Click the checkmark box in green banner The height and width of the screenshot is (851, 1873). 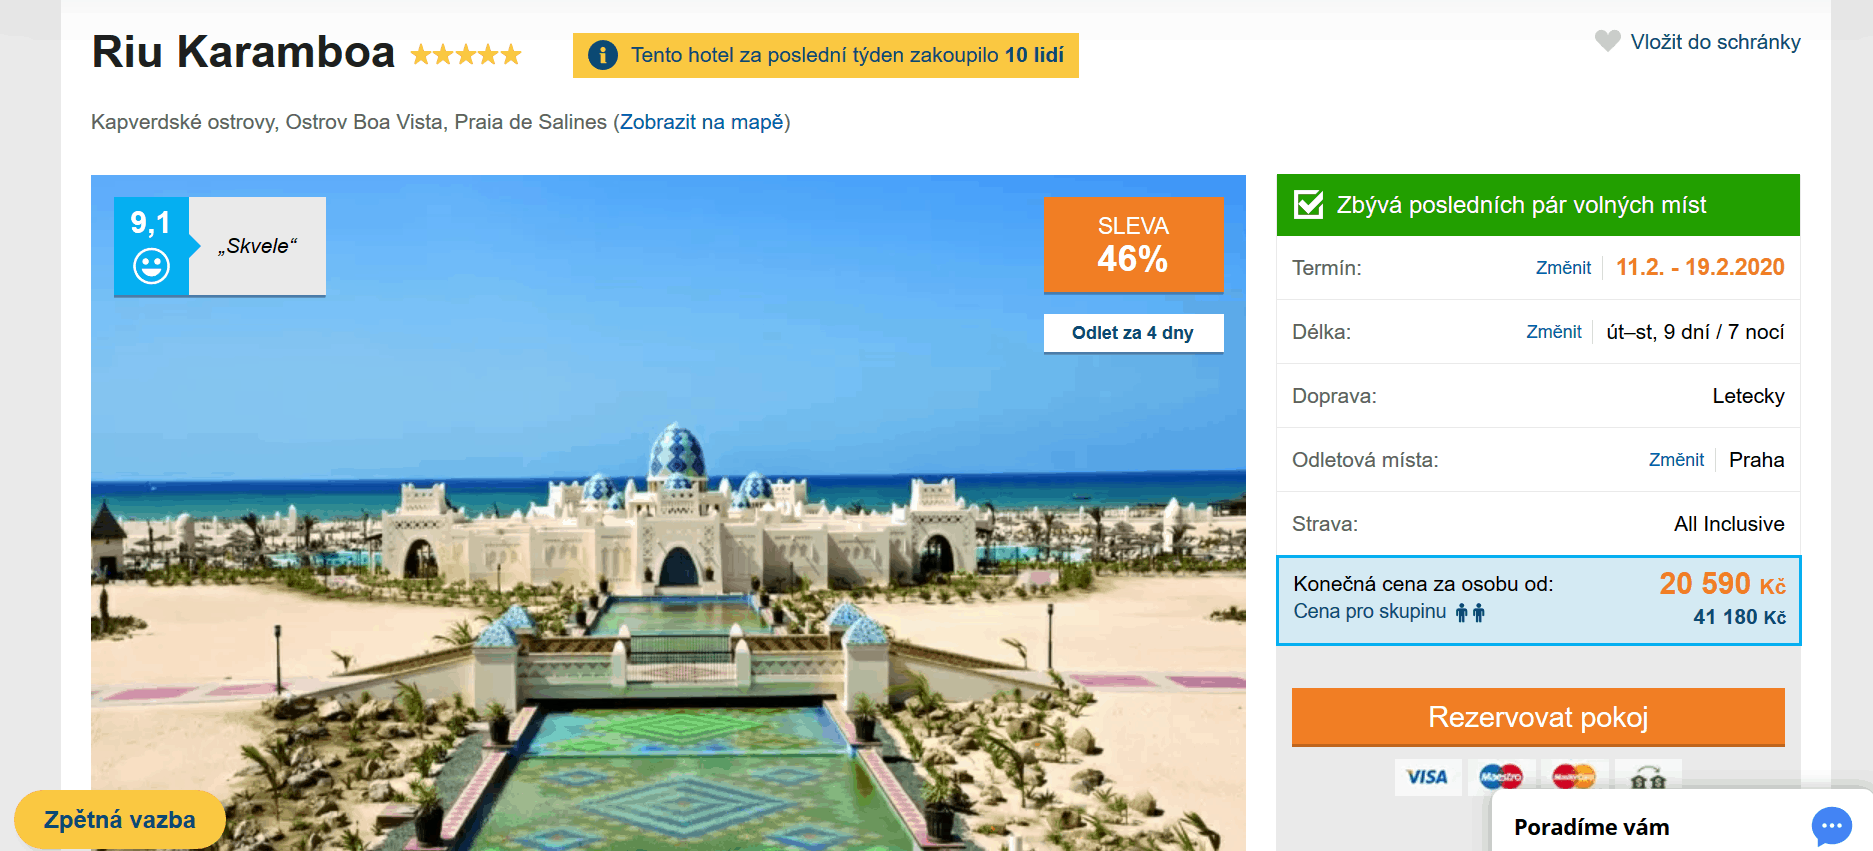pos(1308,205)
